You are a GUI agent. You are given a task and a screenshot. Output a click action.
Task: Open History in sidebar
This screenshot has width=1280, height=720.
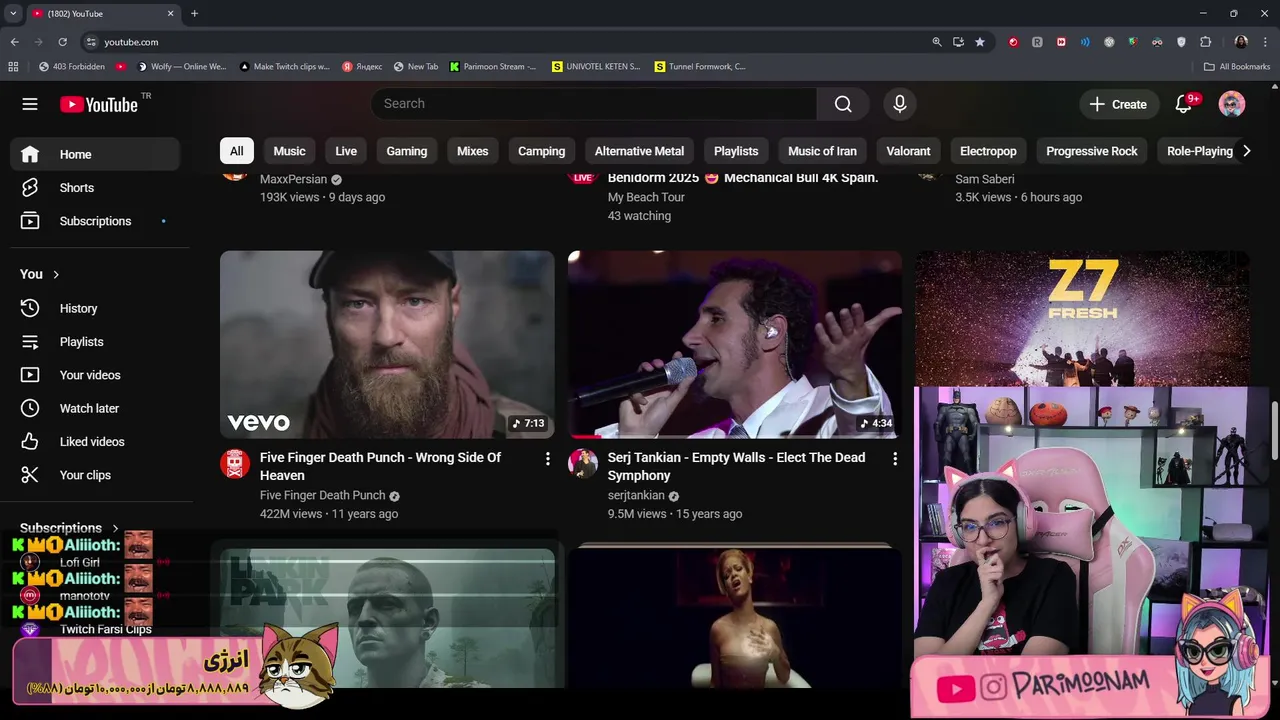(x=95, y=308)
